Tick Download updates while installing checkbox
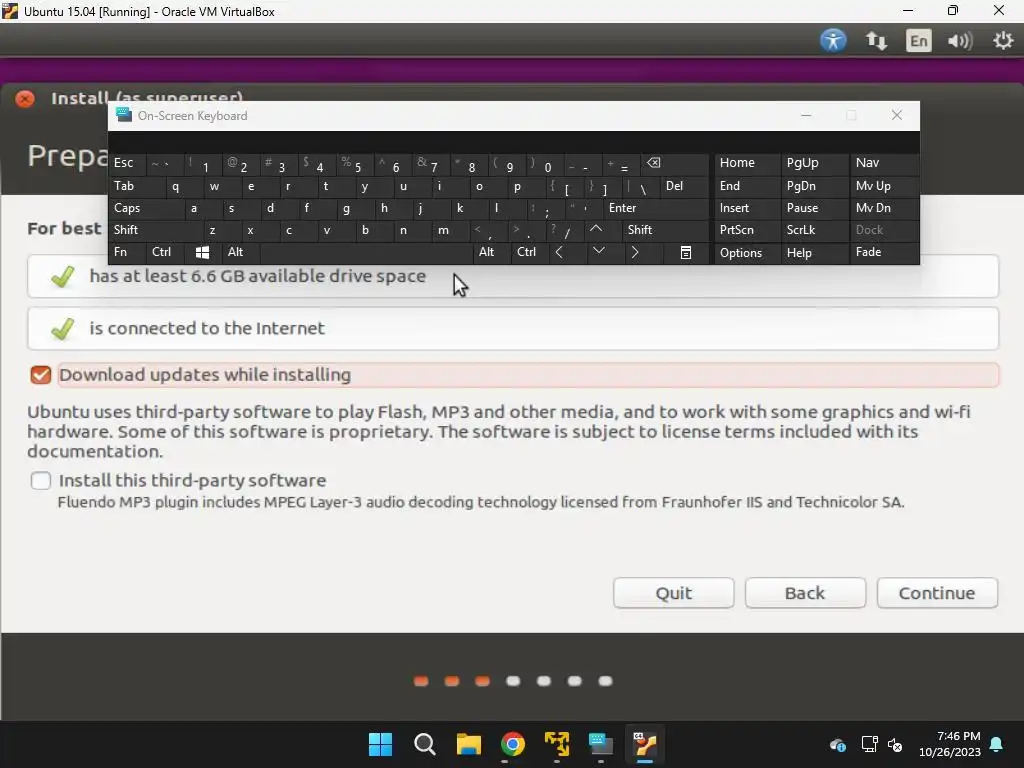This screenshot has height=768, width=1024. 40,375
